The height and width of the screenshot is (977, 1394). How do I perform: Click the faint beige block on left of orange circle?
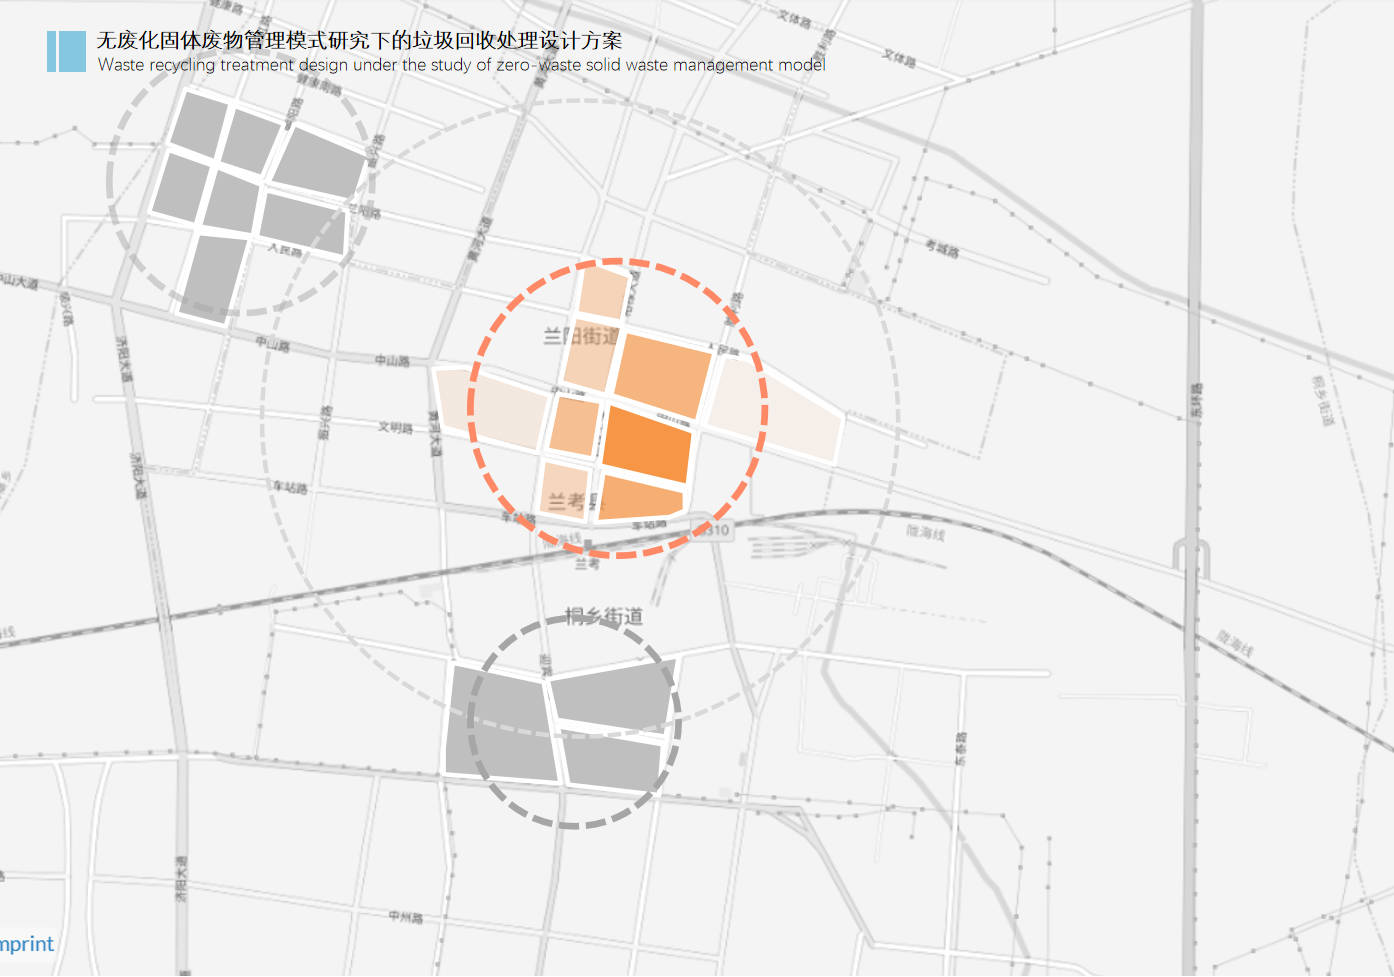click(x=494, y=405)
